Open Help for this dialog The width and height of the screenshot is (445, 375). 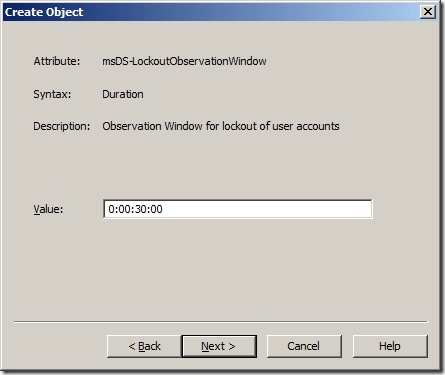click(390, 346)
